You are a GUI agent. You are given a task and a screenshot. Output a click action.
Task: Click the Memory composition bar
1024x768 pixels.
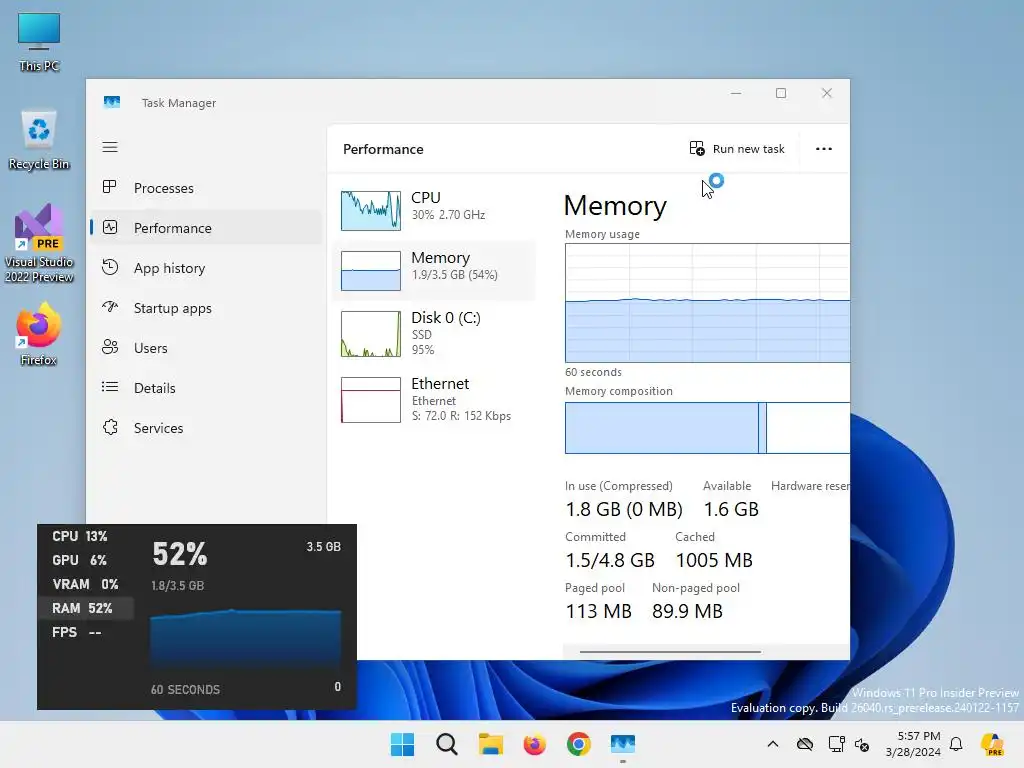(x=707, y=428)
